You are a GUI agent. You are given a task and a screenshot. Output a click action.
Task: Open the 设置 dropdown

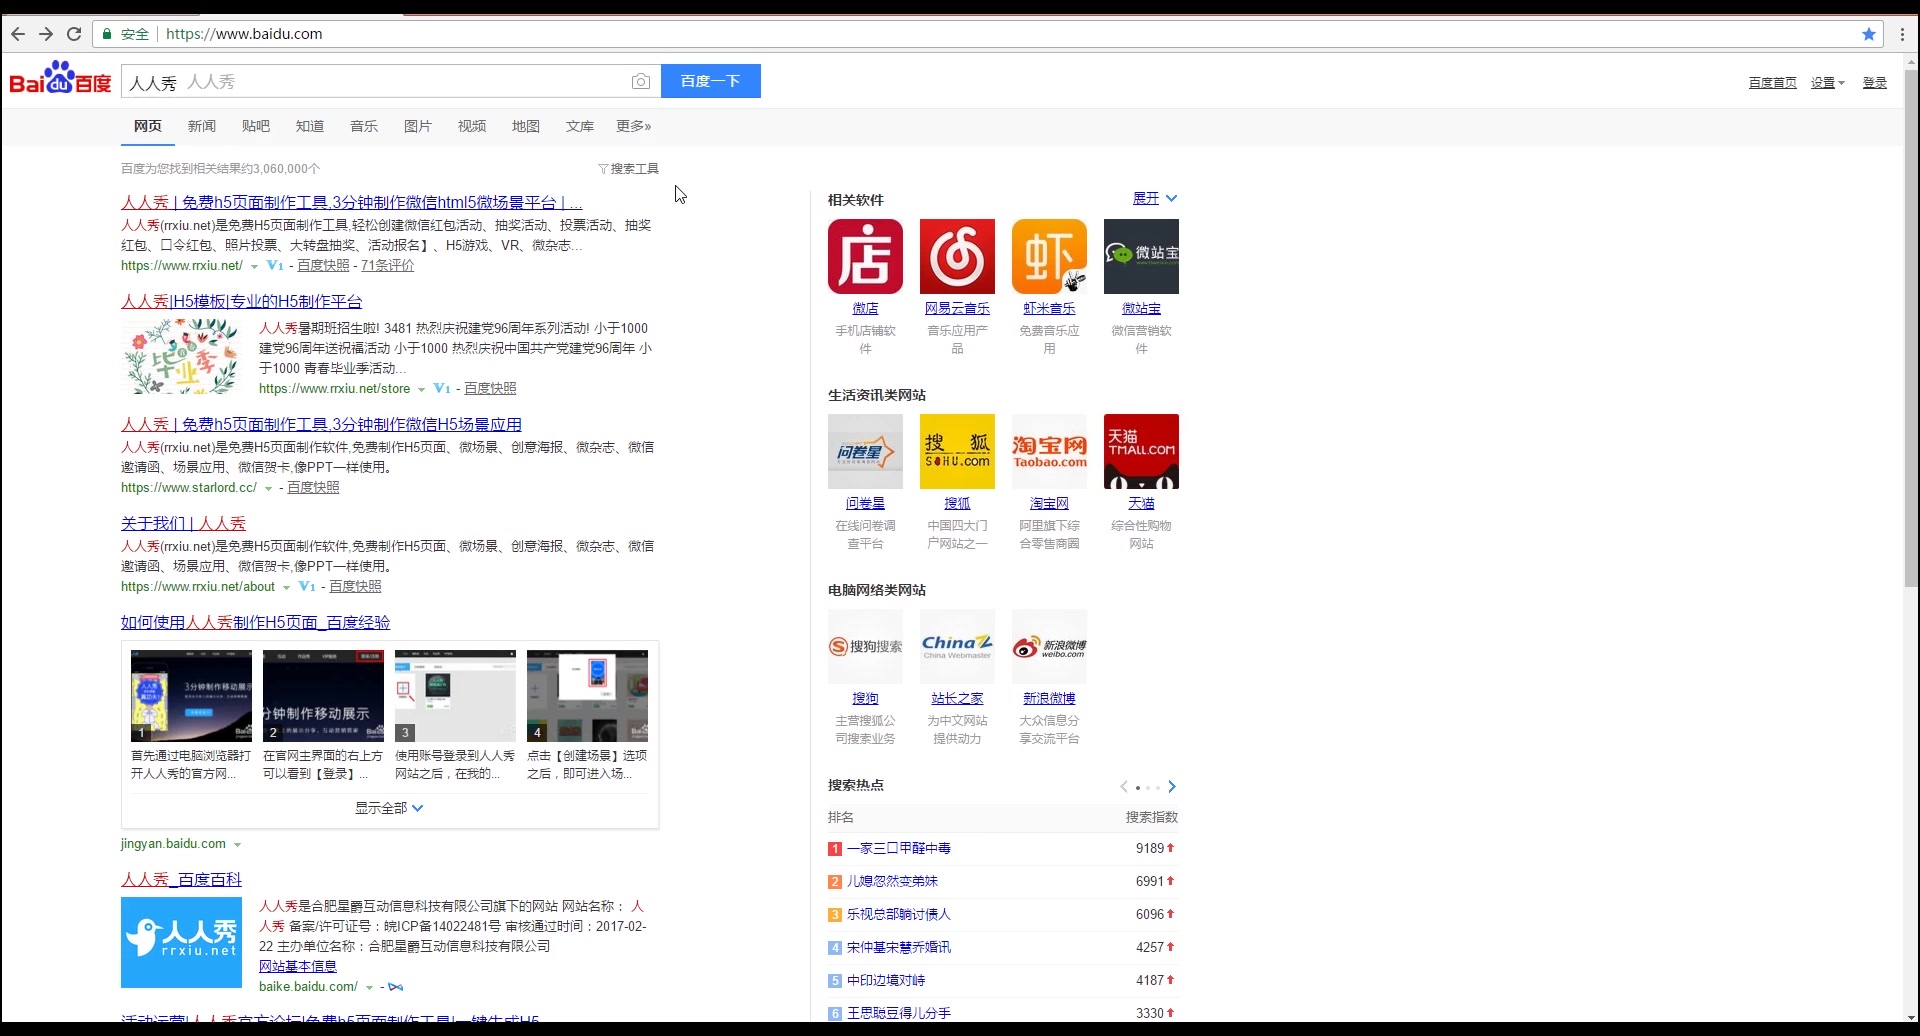tap(1827, 83)
